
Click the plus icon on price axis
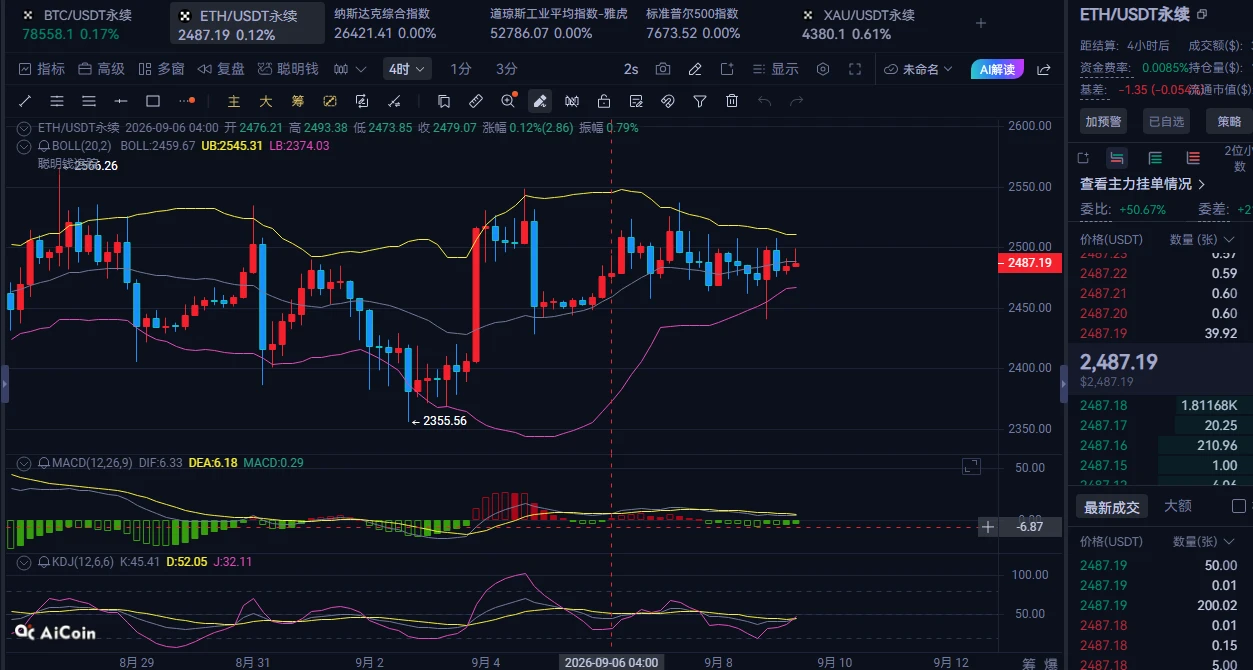(988, 527)
